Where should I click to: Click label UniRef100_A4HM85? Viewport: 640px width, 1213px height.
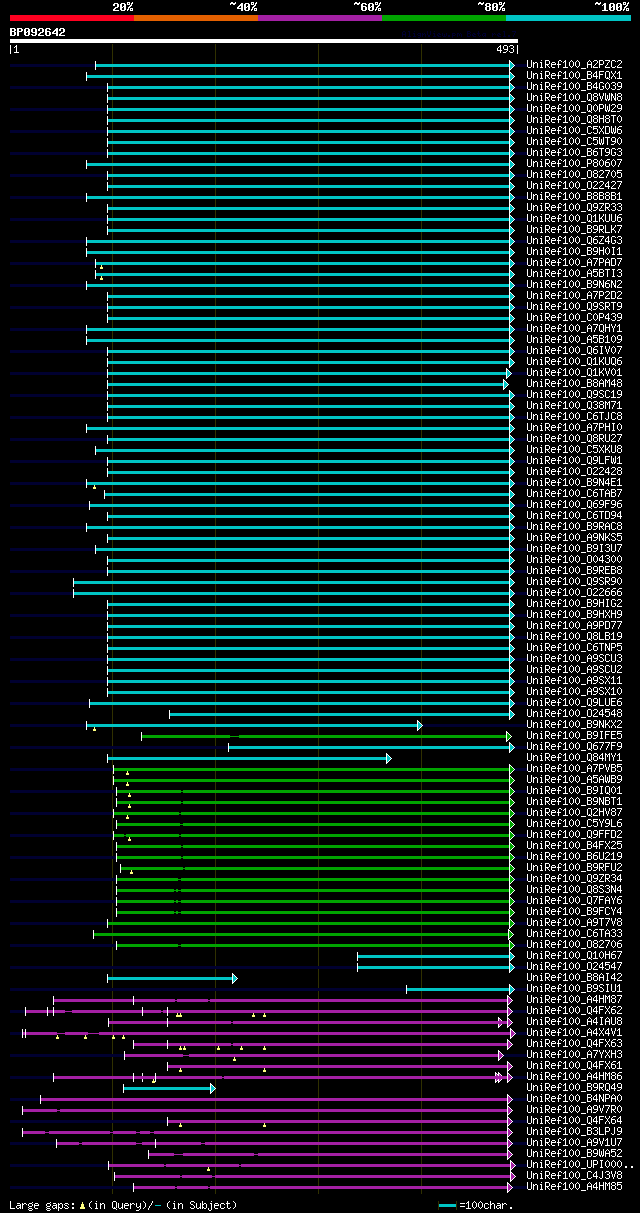574,1186
